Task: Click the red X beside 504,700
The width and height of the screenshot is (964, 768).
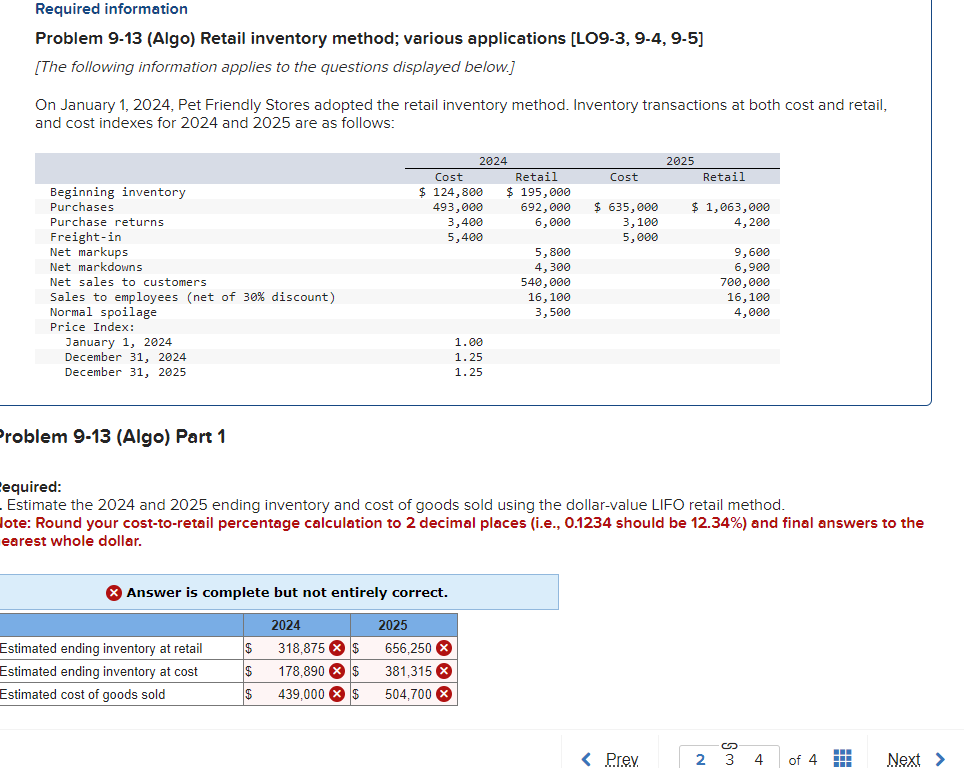Action: coord(442,693)
